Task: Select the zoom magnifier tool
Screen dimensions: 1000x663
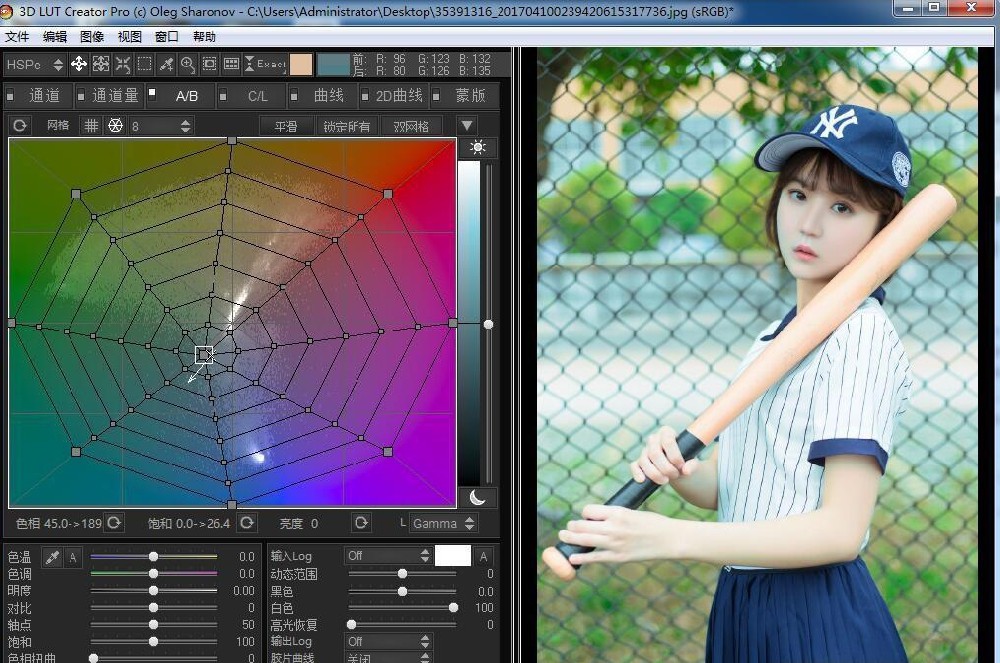Action: pyautogui.click(x=188, y=65)
